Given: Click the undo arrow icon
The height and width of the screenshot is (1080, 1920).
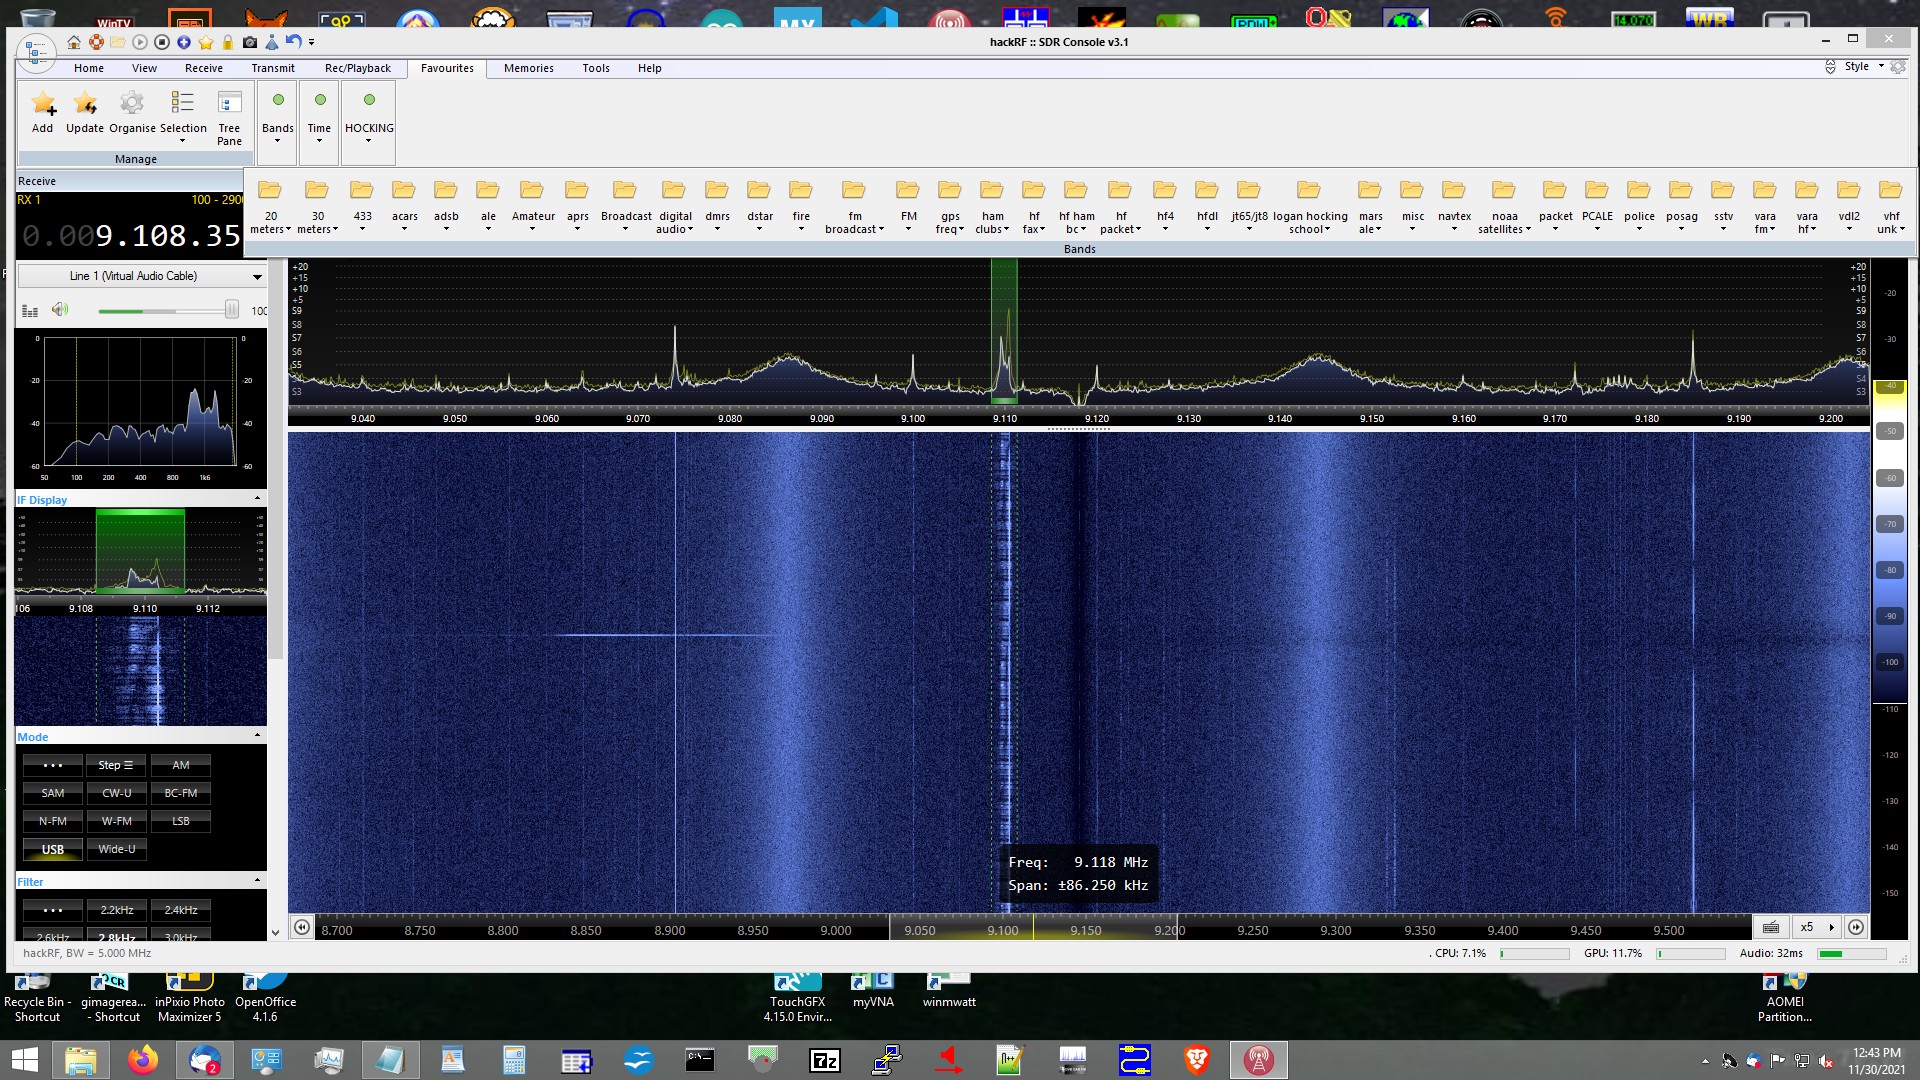Looking at the screenshot, I should 293,41.
